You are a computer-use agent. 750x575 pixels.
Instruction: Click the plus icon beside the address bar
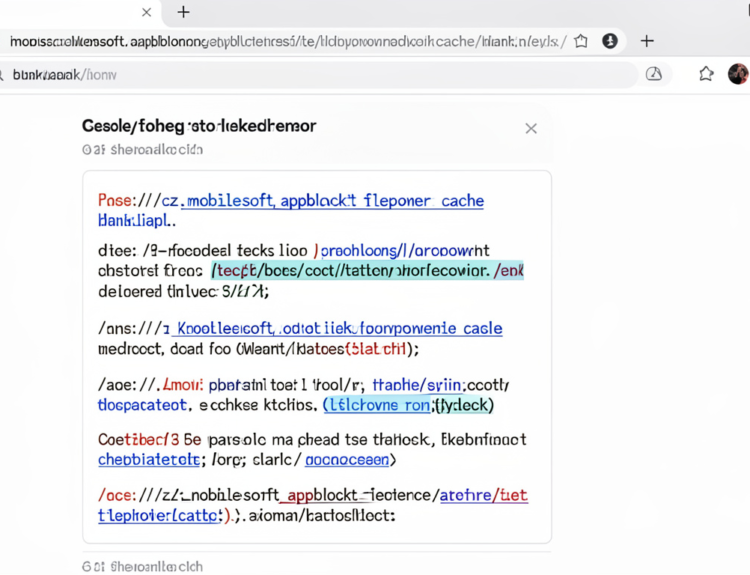(x=647, y=41)
